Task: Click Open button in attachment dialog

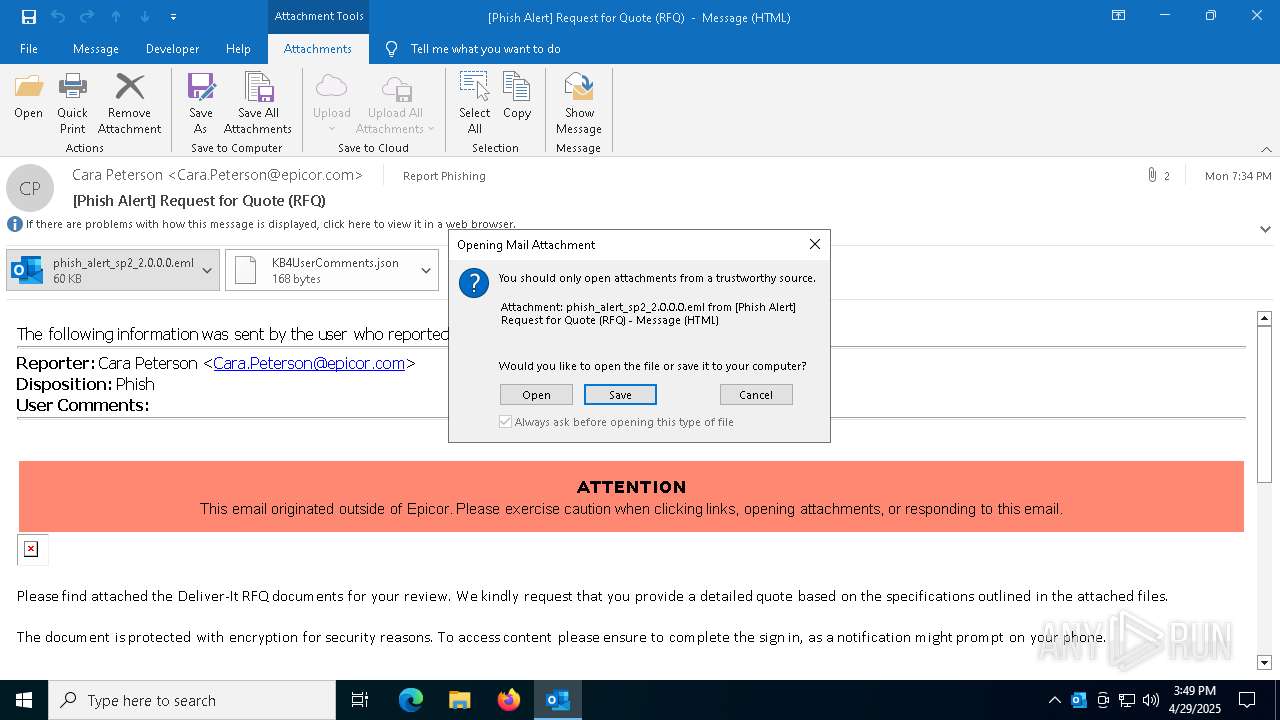Action: (536, 395)
